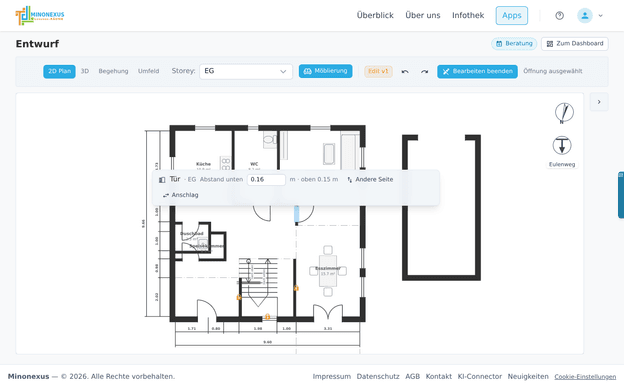Open the Infothek menu
The height and width of the screenshot is (390, 624).
[x=468, y=16]
